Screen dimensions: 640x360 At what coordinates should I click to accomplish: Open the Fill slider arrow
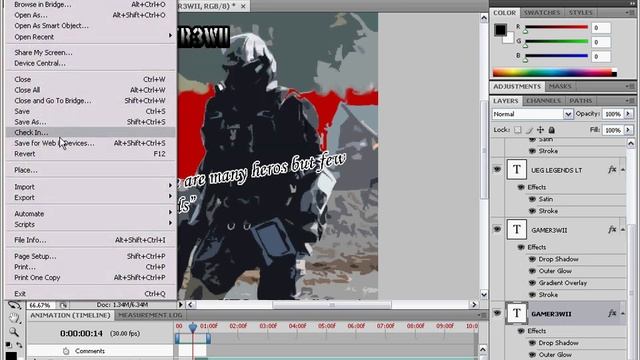(x=628, y=130)
